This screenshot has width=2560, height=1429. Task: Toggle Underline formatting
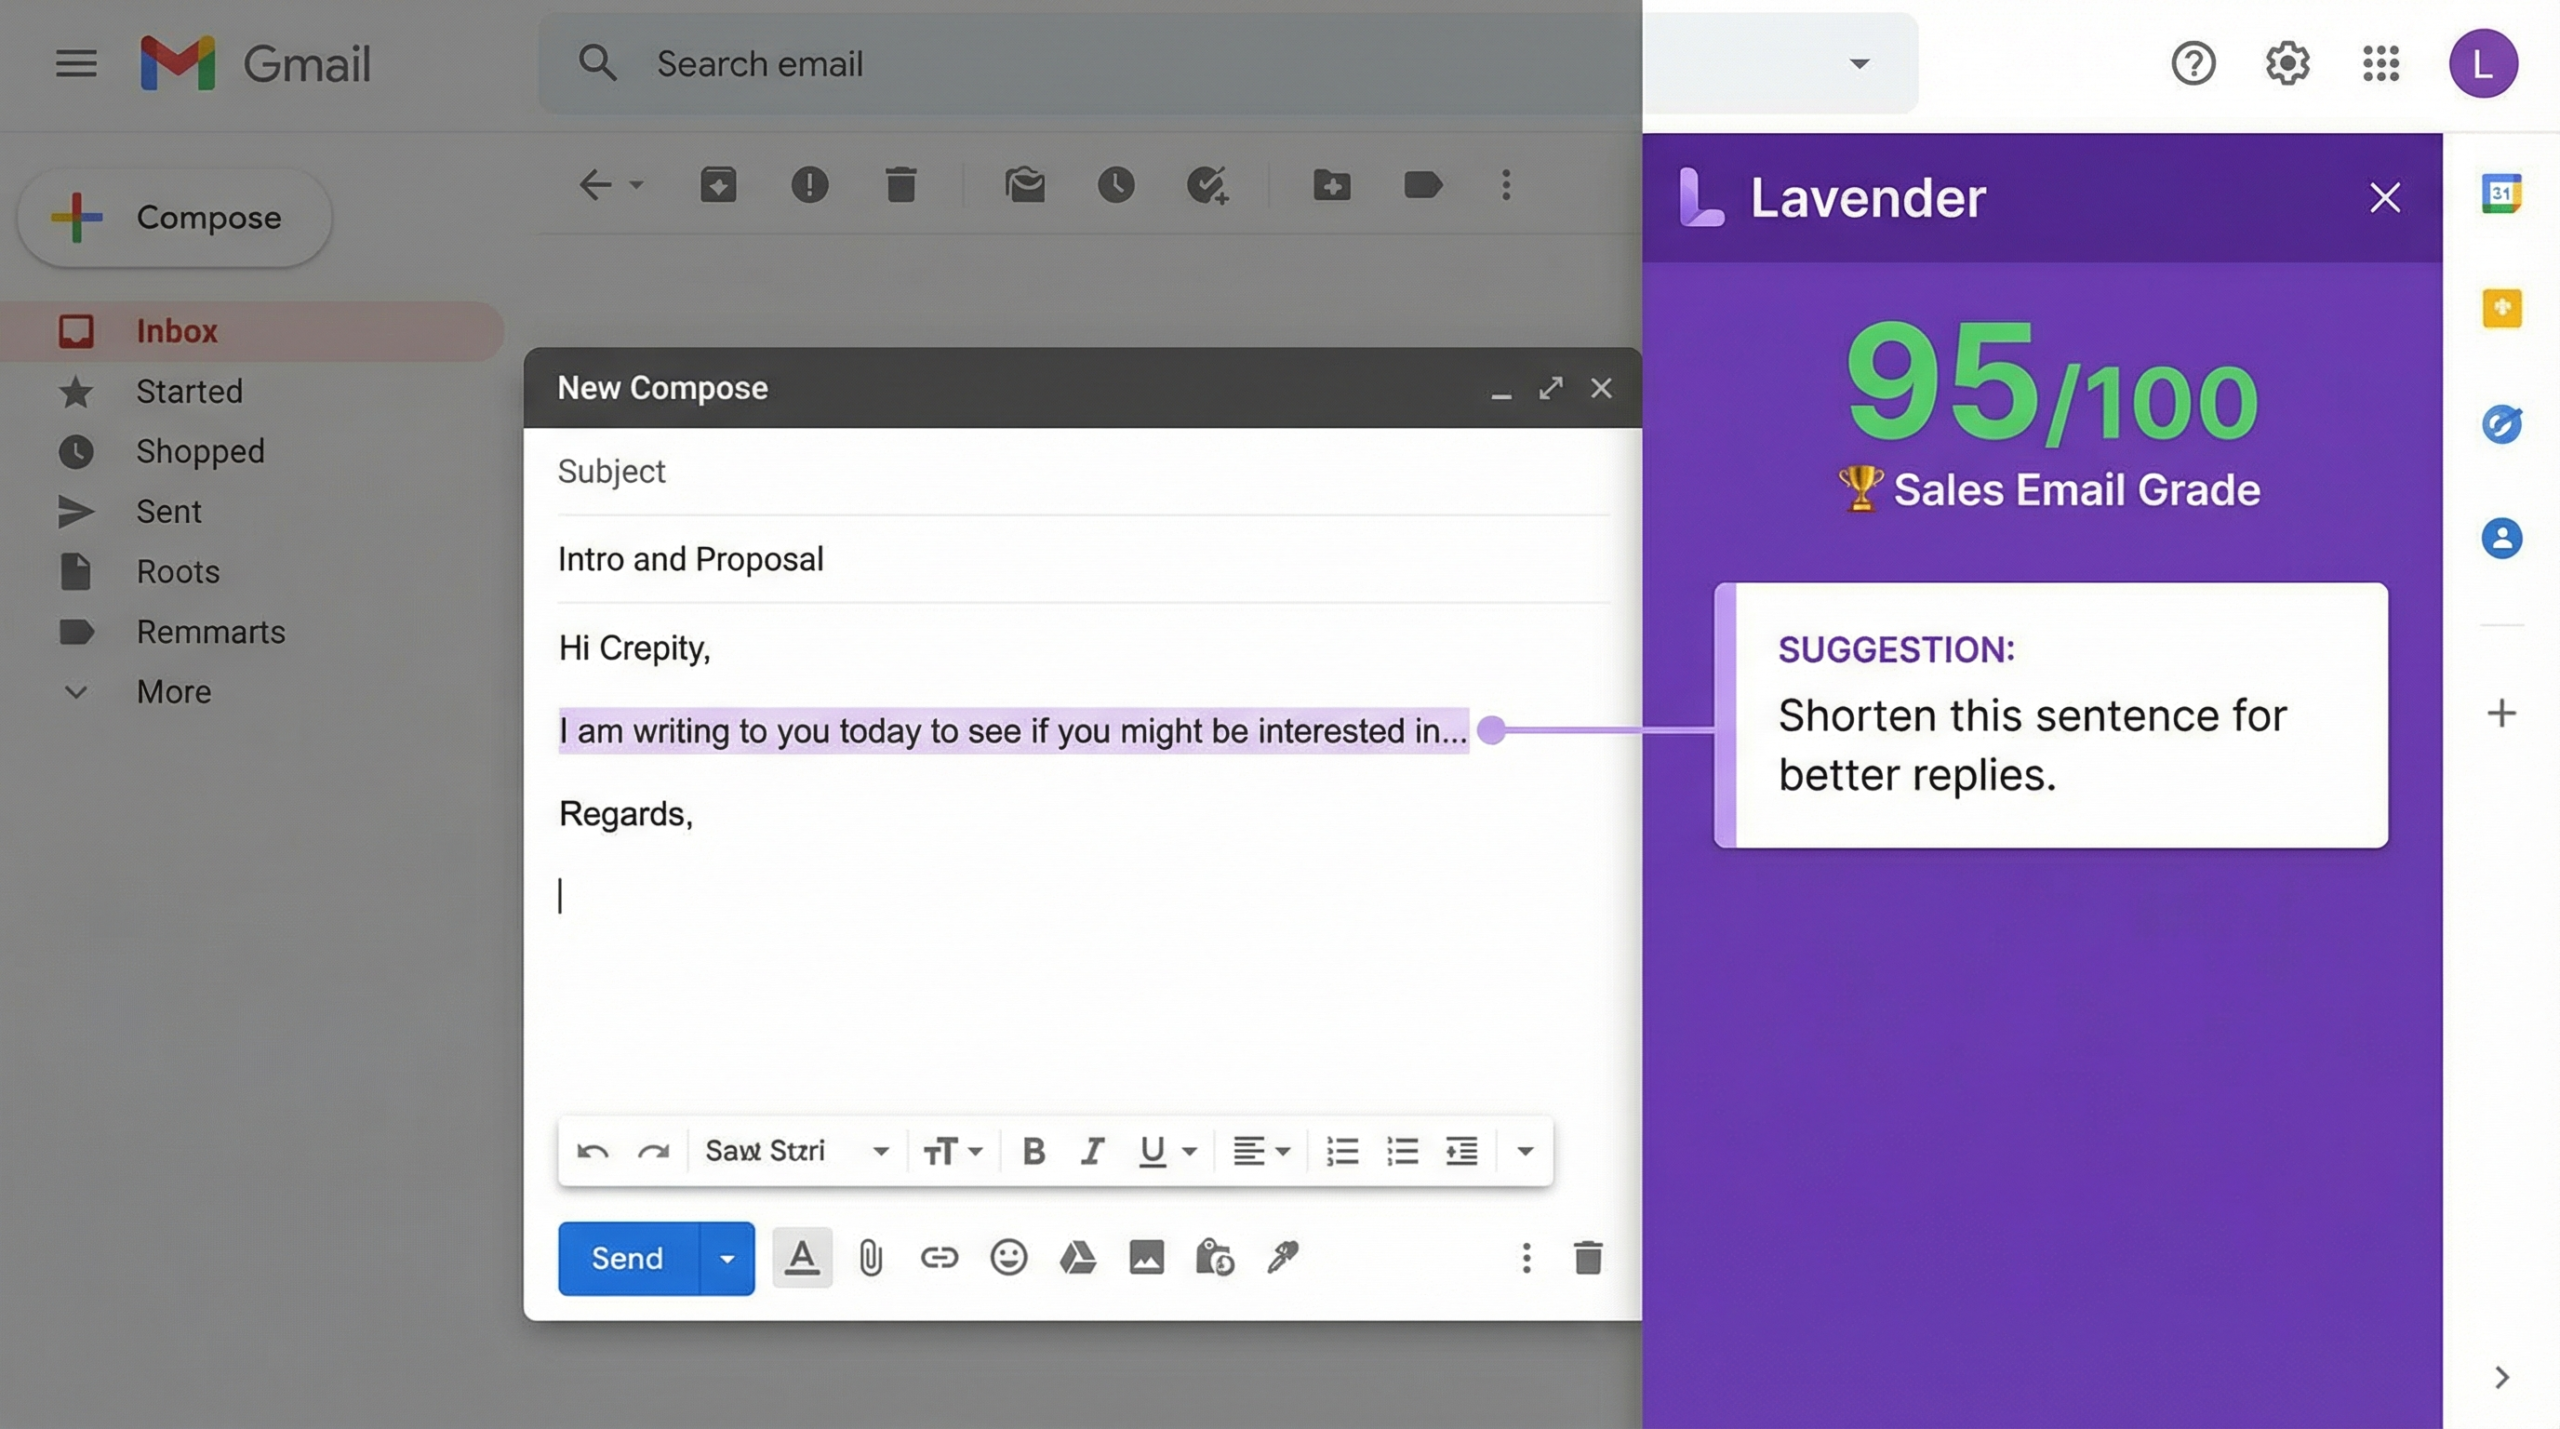(x=1152, y=1151)
